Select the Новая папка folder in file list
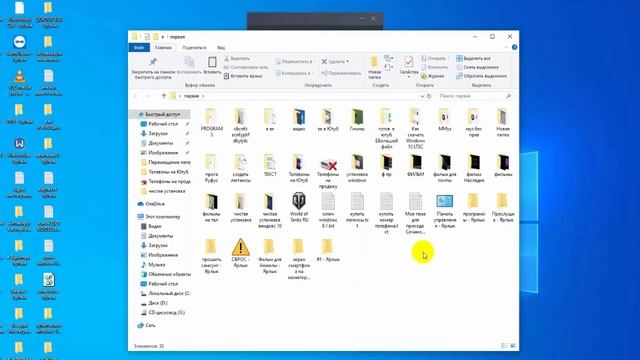This screenshot has width=640, height=360. click(x=503, y=117)
